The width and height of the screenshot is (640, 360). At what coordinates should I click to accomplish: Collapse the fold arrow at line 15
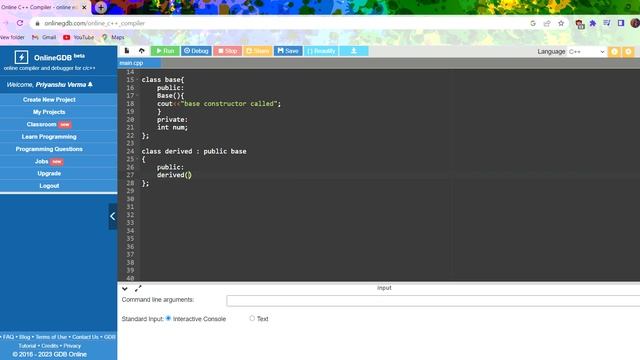(x=138, y=80)
